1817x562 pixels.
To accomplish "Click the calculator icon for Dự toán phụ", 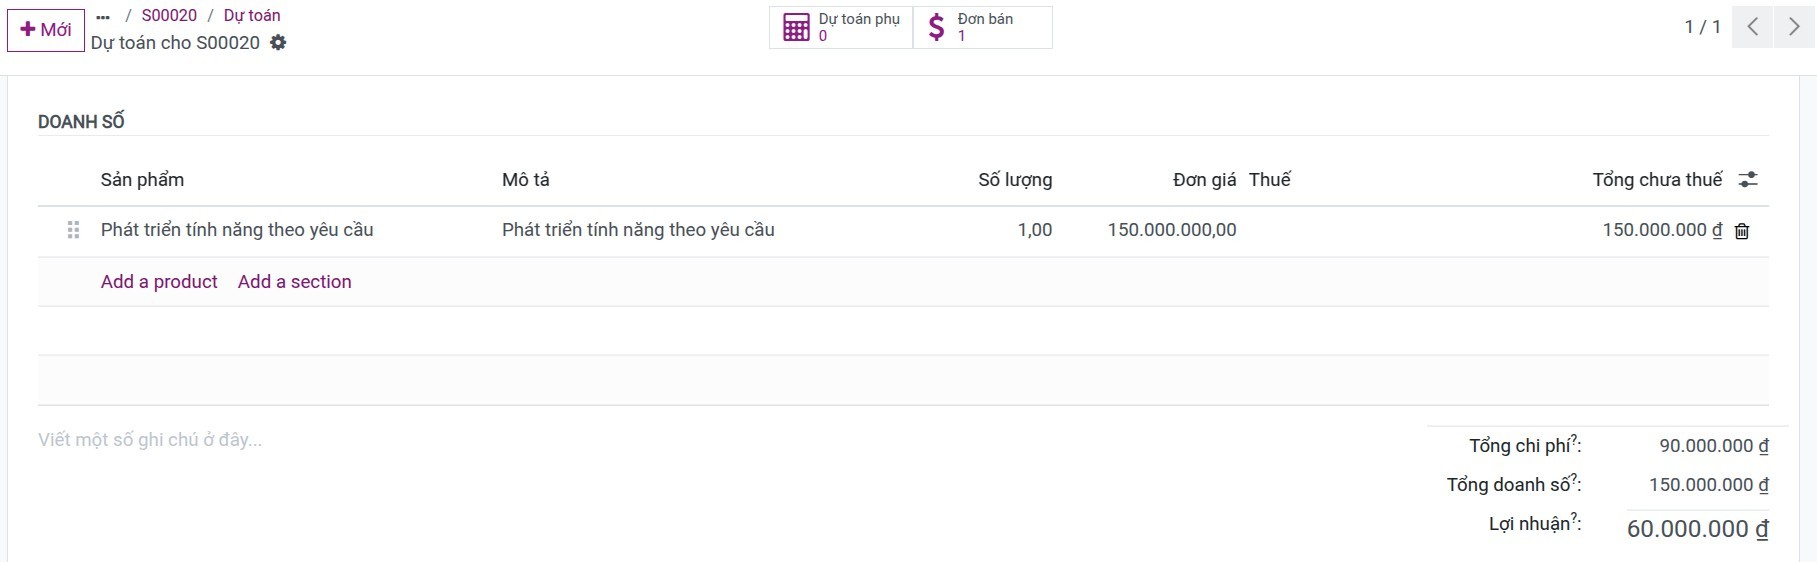I will [796, 27].
